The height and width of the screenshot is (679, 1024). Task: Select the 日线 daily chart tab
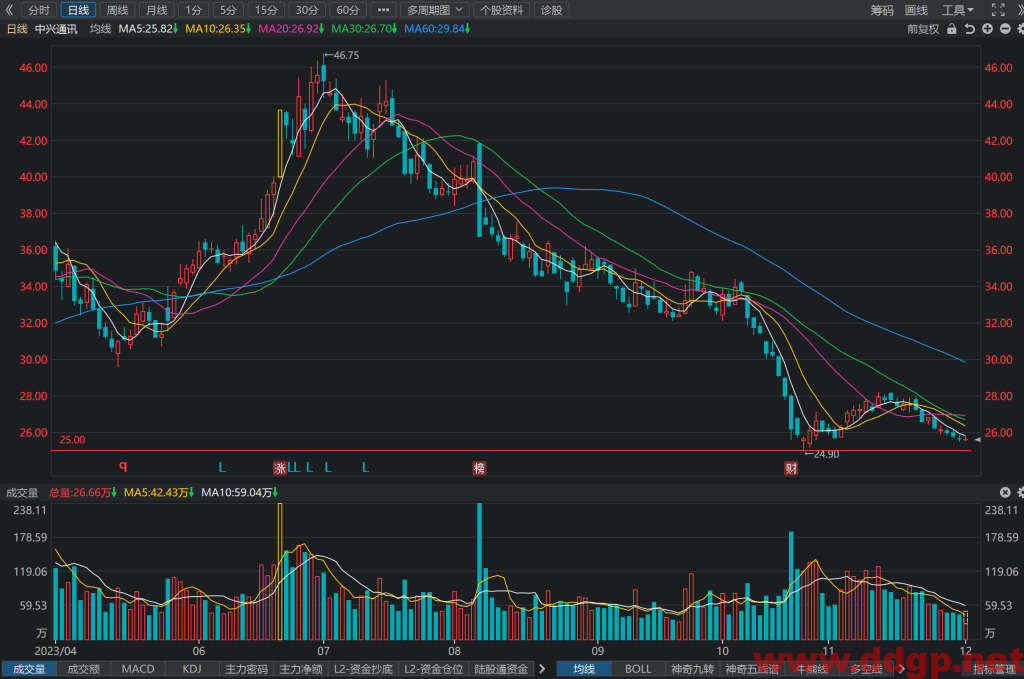point(78,10)
